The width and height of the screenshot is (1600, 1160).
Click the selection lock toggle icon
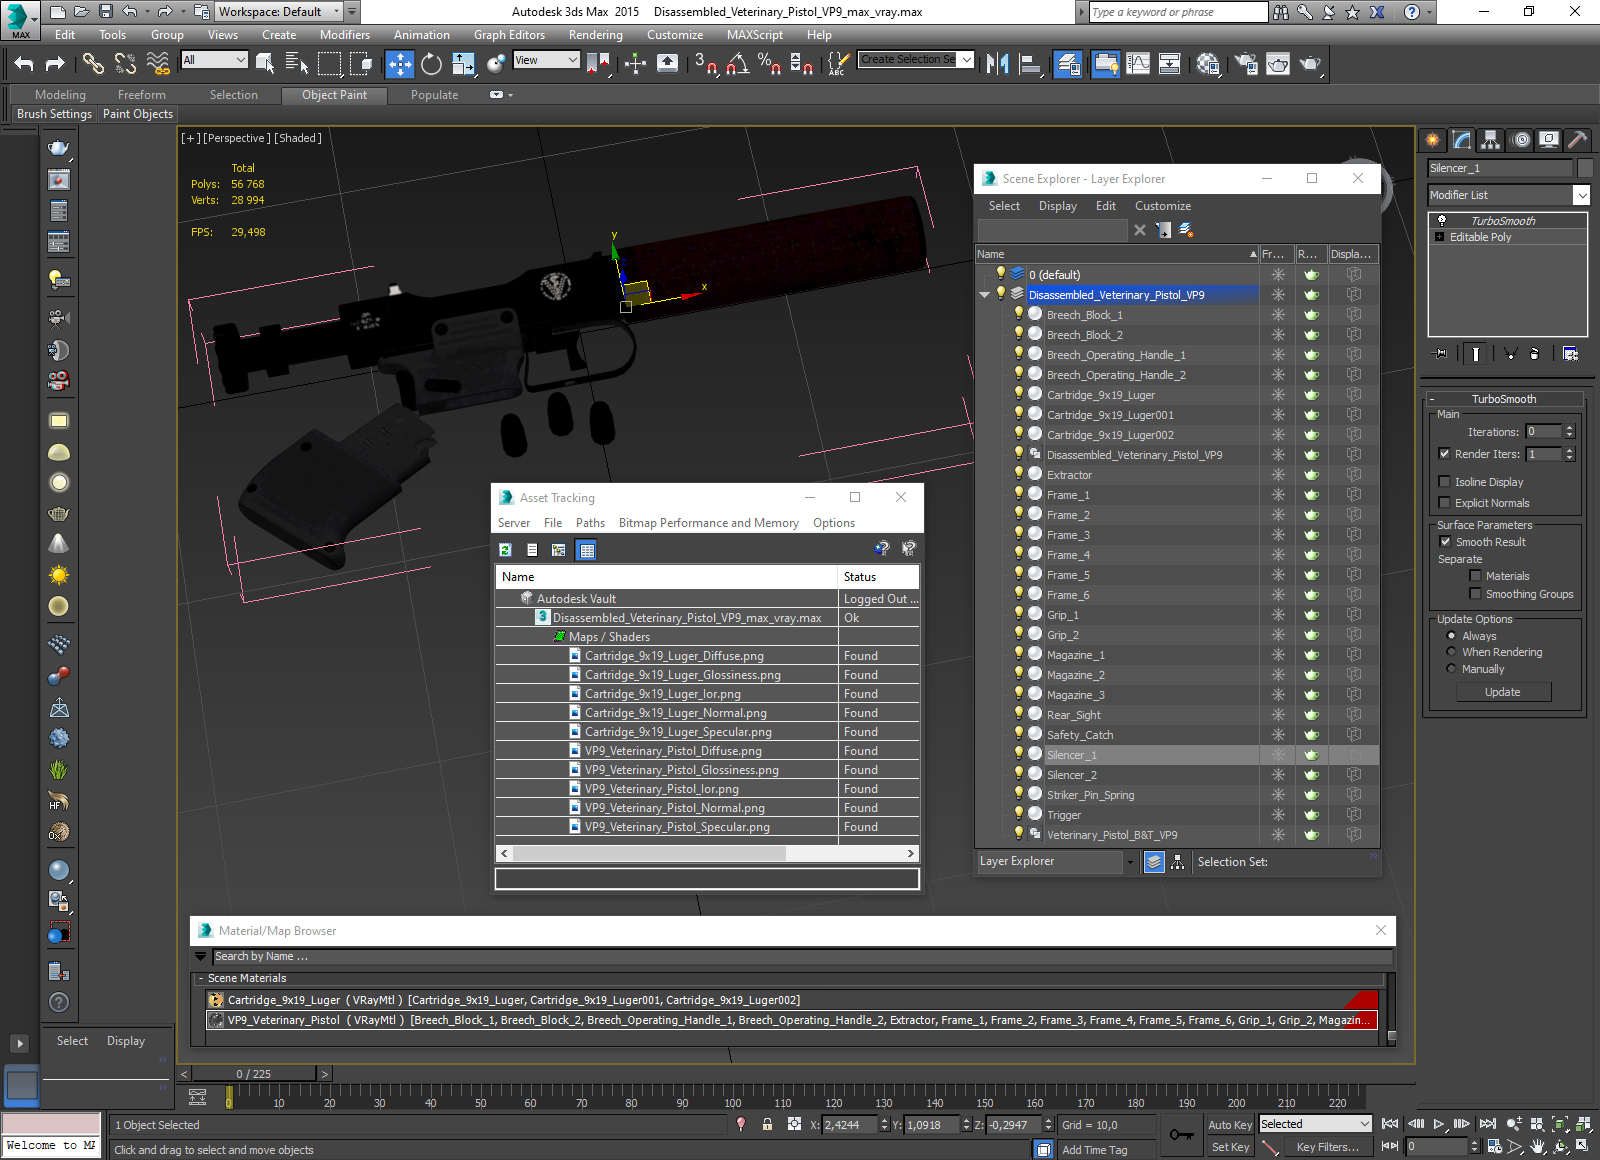(x=767, y=1124)
